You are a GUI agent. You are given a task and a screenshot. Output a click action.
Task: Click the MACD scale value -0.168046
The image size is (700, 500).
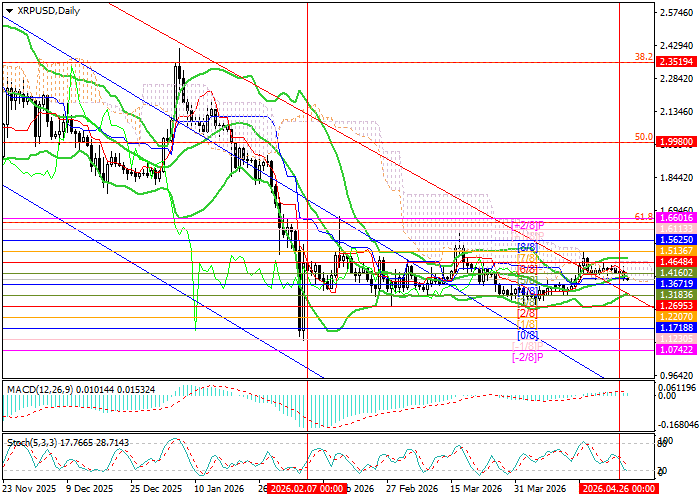[x=677, y=426]
